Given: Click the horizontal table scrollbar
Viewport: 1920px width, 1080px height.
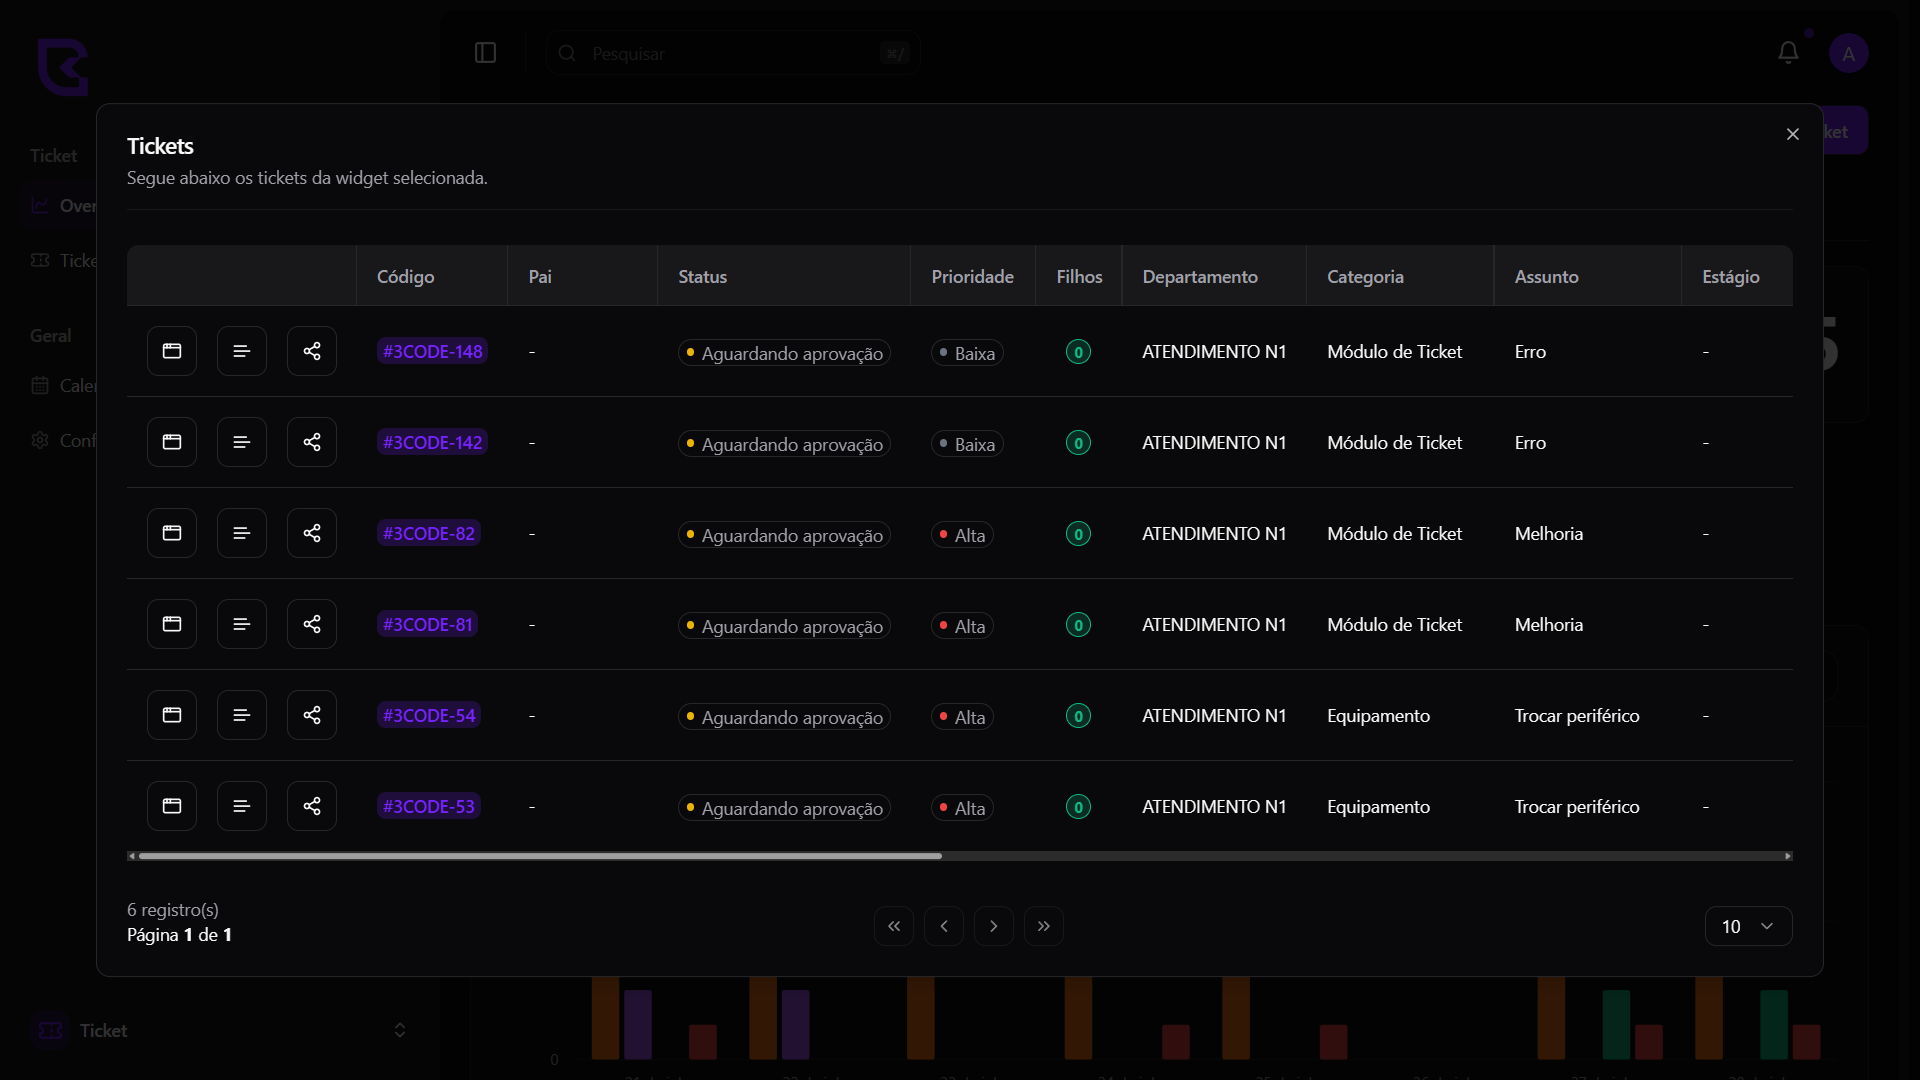Looking at the screenshot, I should 540,856.
